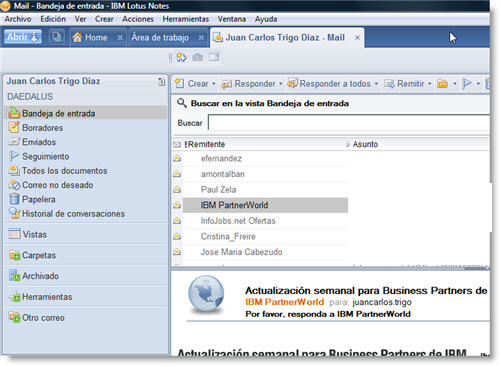Expand the Responder dropdown arrow

[280, 84]
